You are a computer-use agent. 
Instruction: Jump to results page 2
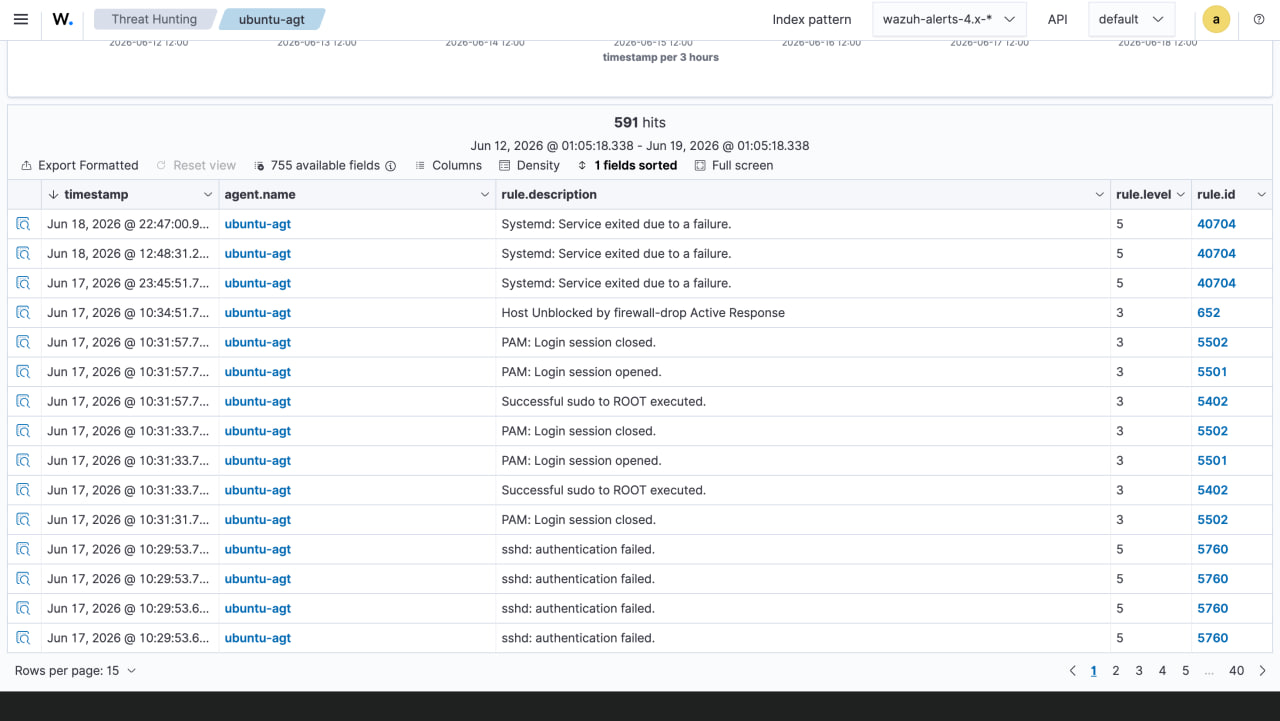pos(1116,671)
